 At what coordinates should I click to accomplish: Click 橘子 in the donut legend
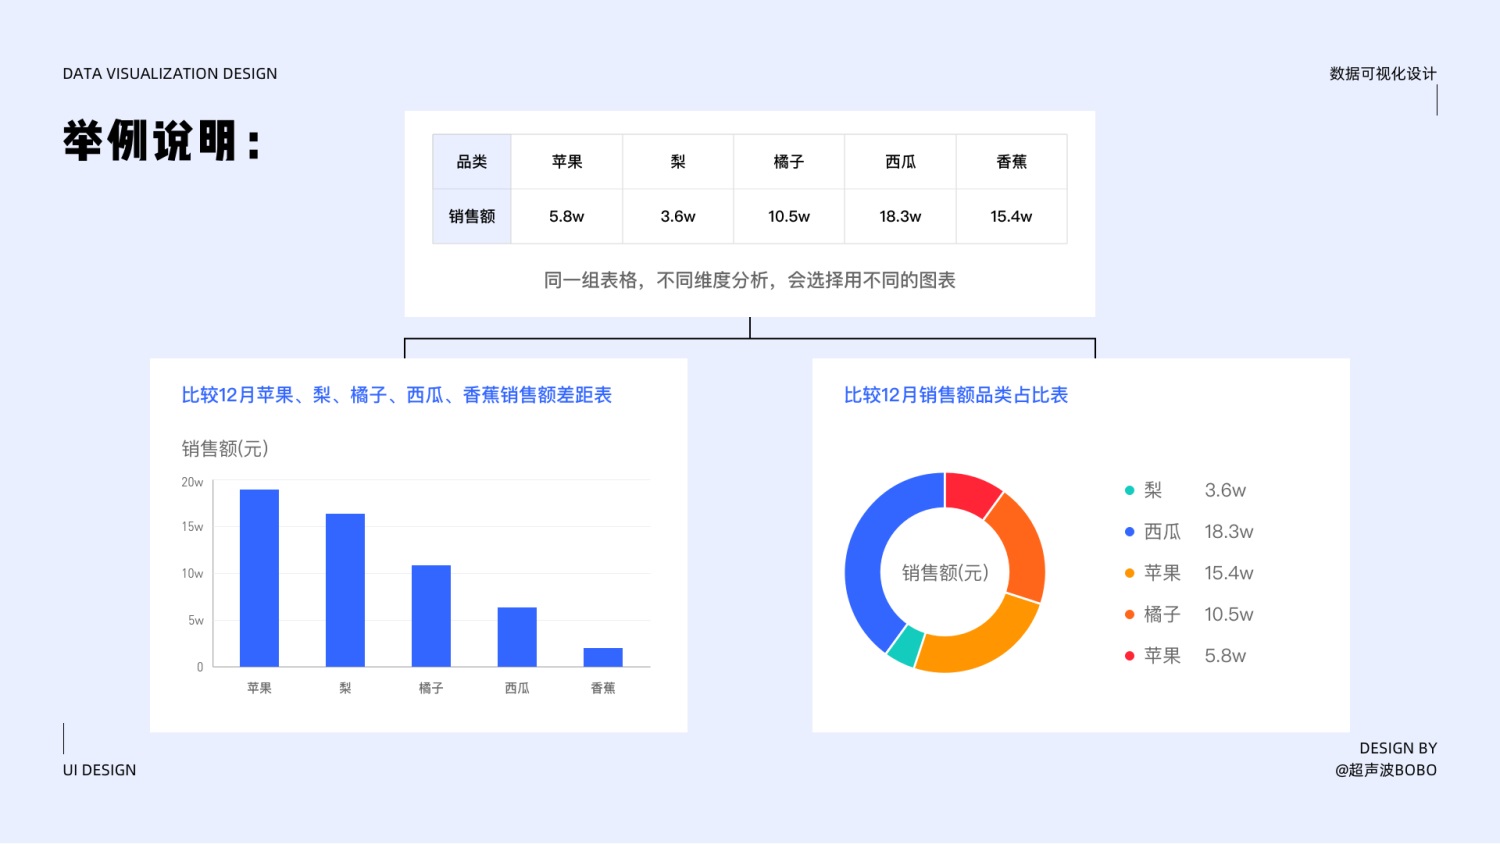[x=1162, y=614]
